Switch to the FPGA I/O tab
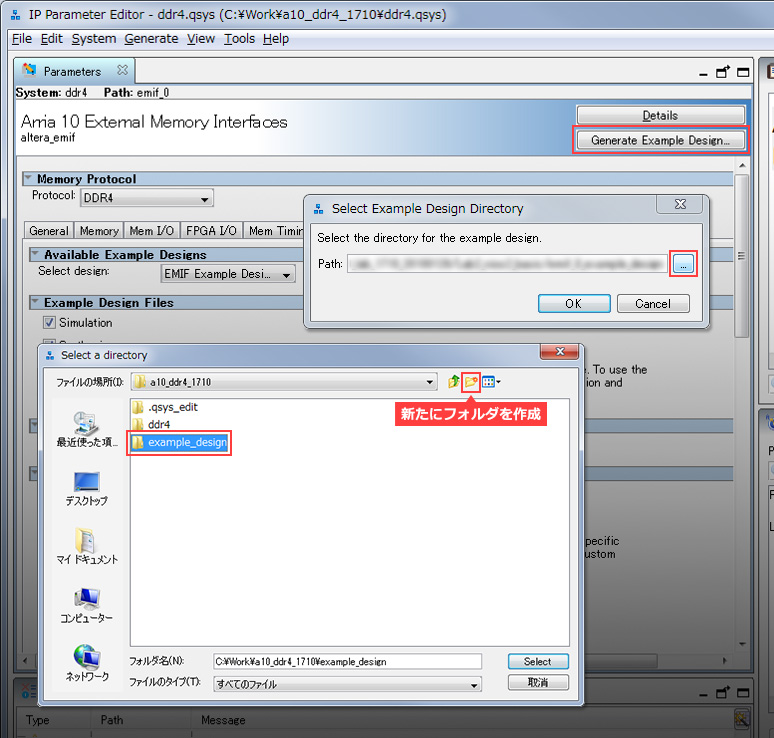Screen dimensions: 774x738 (211, 231)
